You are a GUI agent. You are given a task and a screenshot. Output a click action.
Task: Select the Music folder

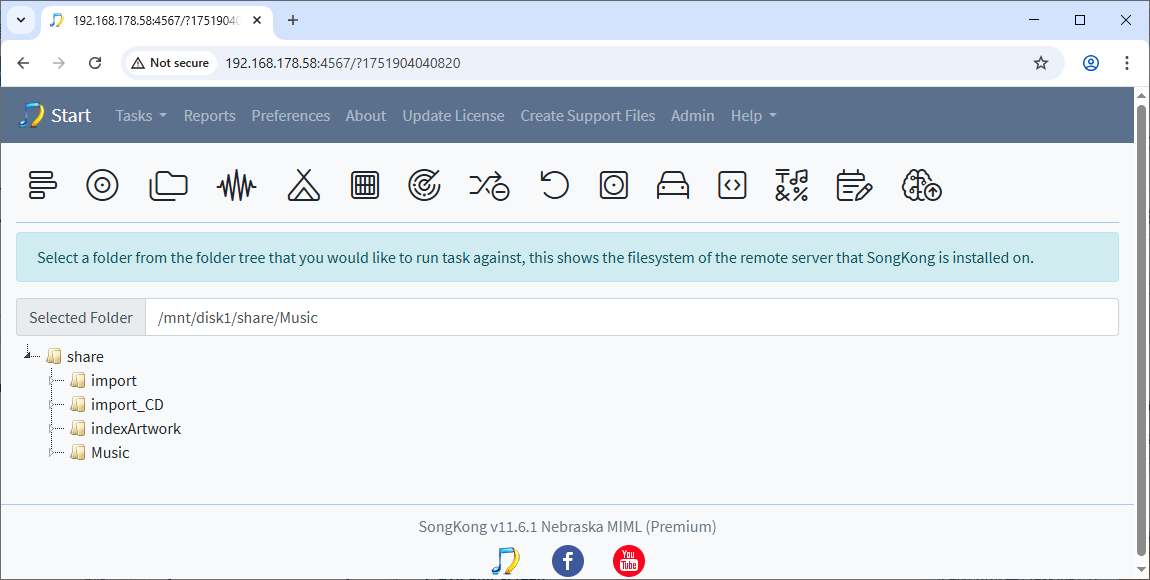click(x=110, y=453)
